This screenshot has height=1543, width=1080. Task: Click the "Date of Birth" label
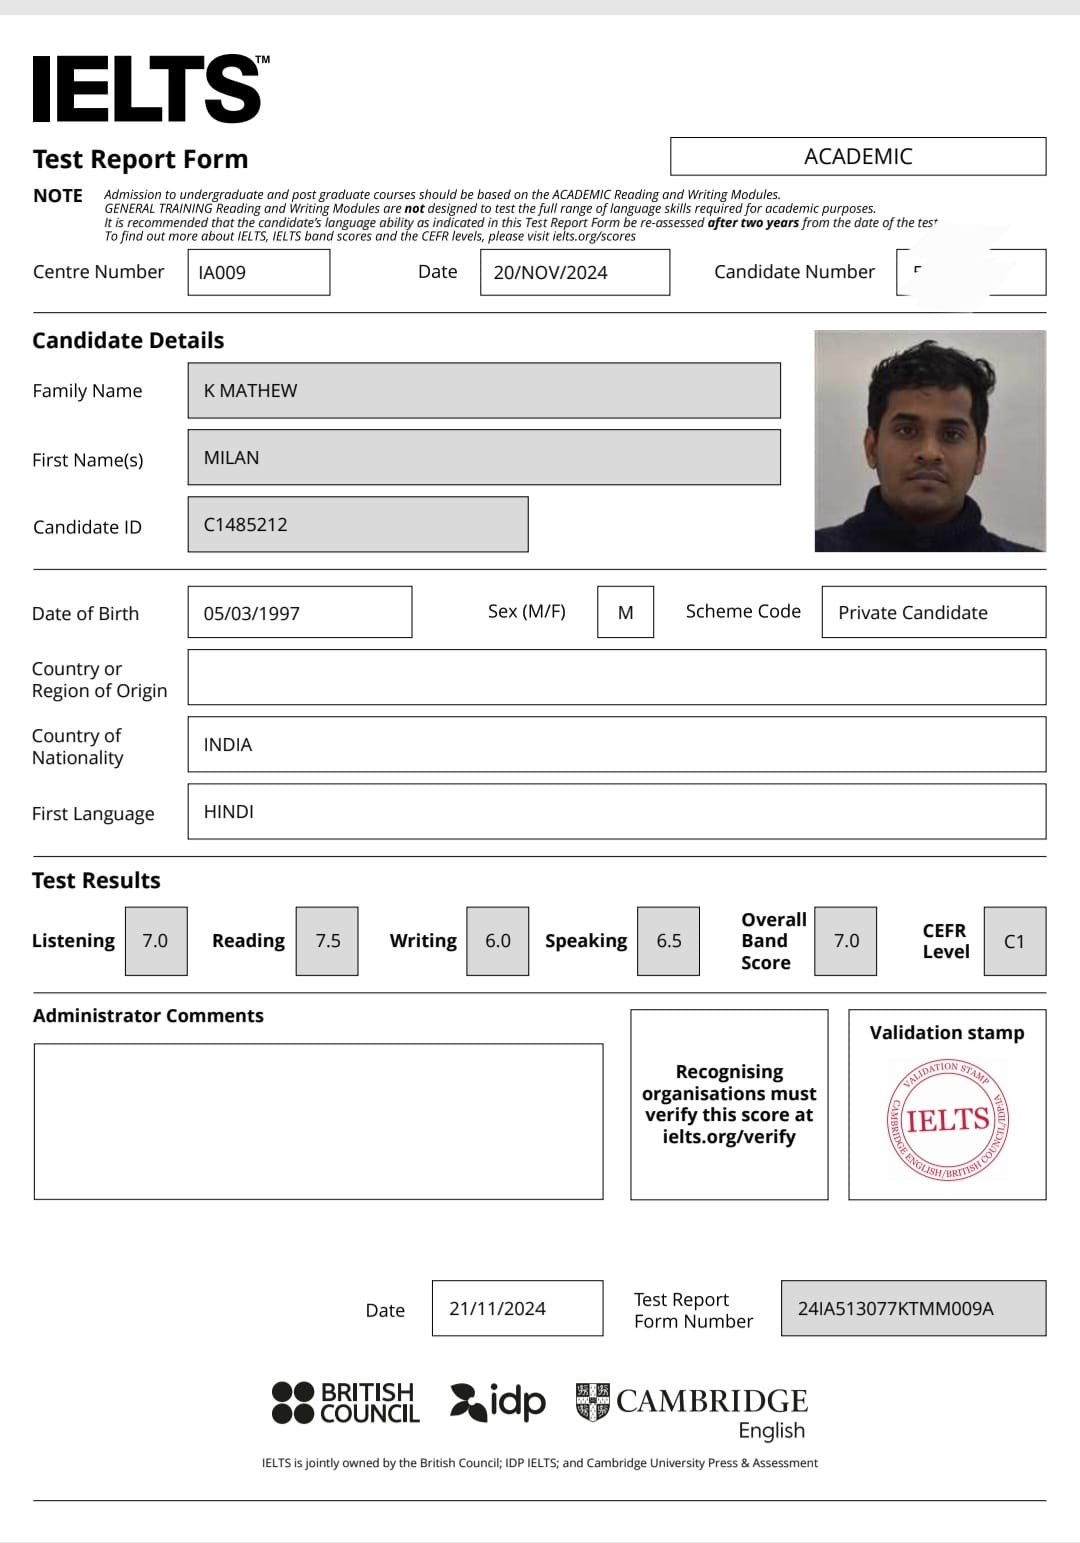tap(85, 614)
